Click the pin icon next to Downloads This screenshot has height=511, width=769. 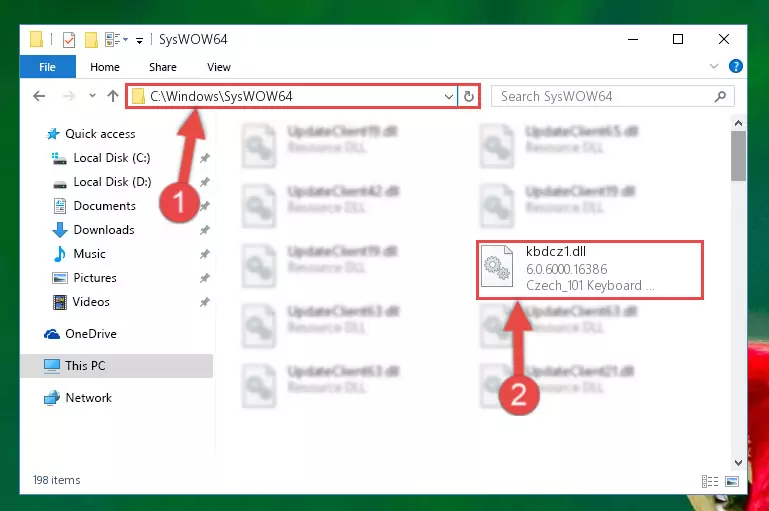[205, 230]
